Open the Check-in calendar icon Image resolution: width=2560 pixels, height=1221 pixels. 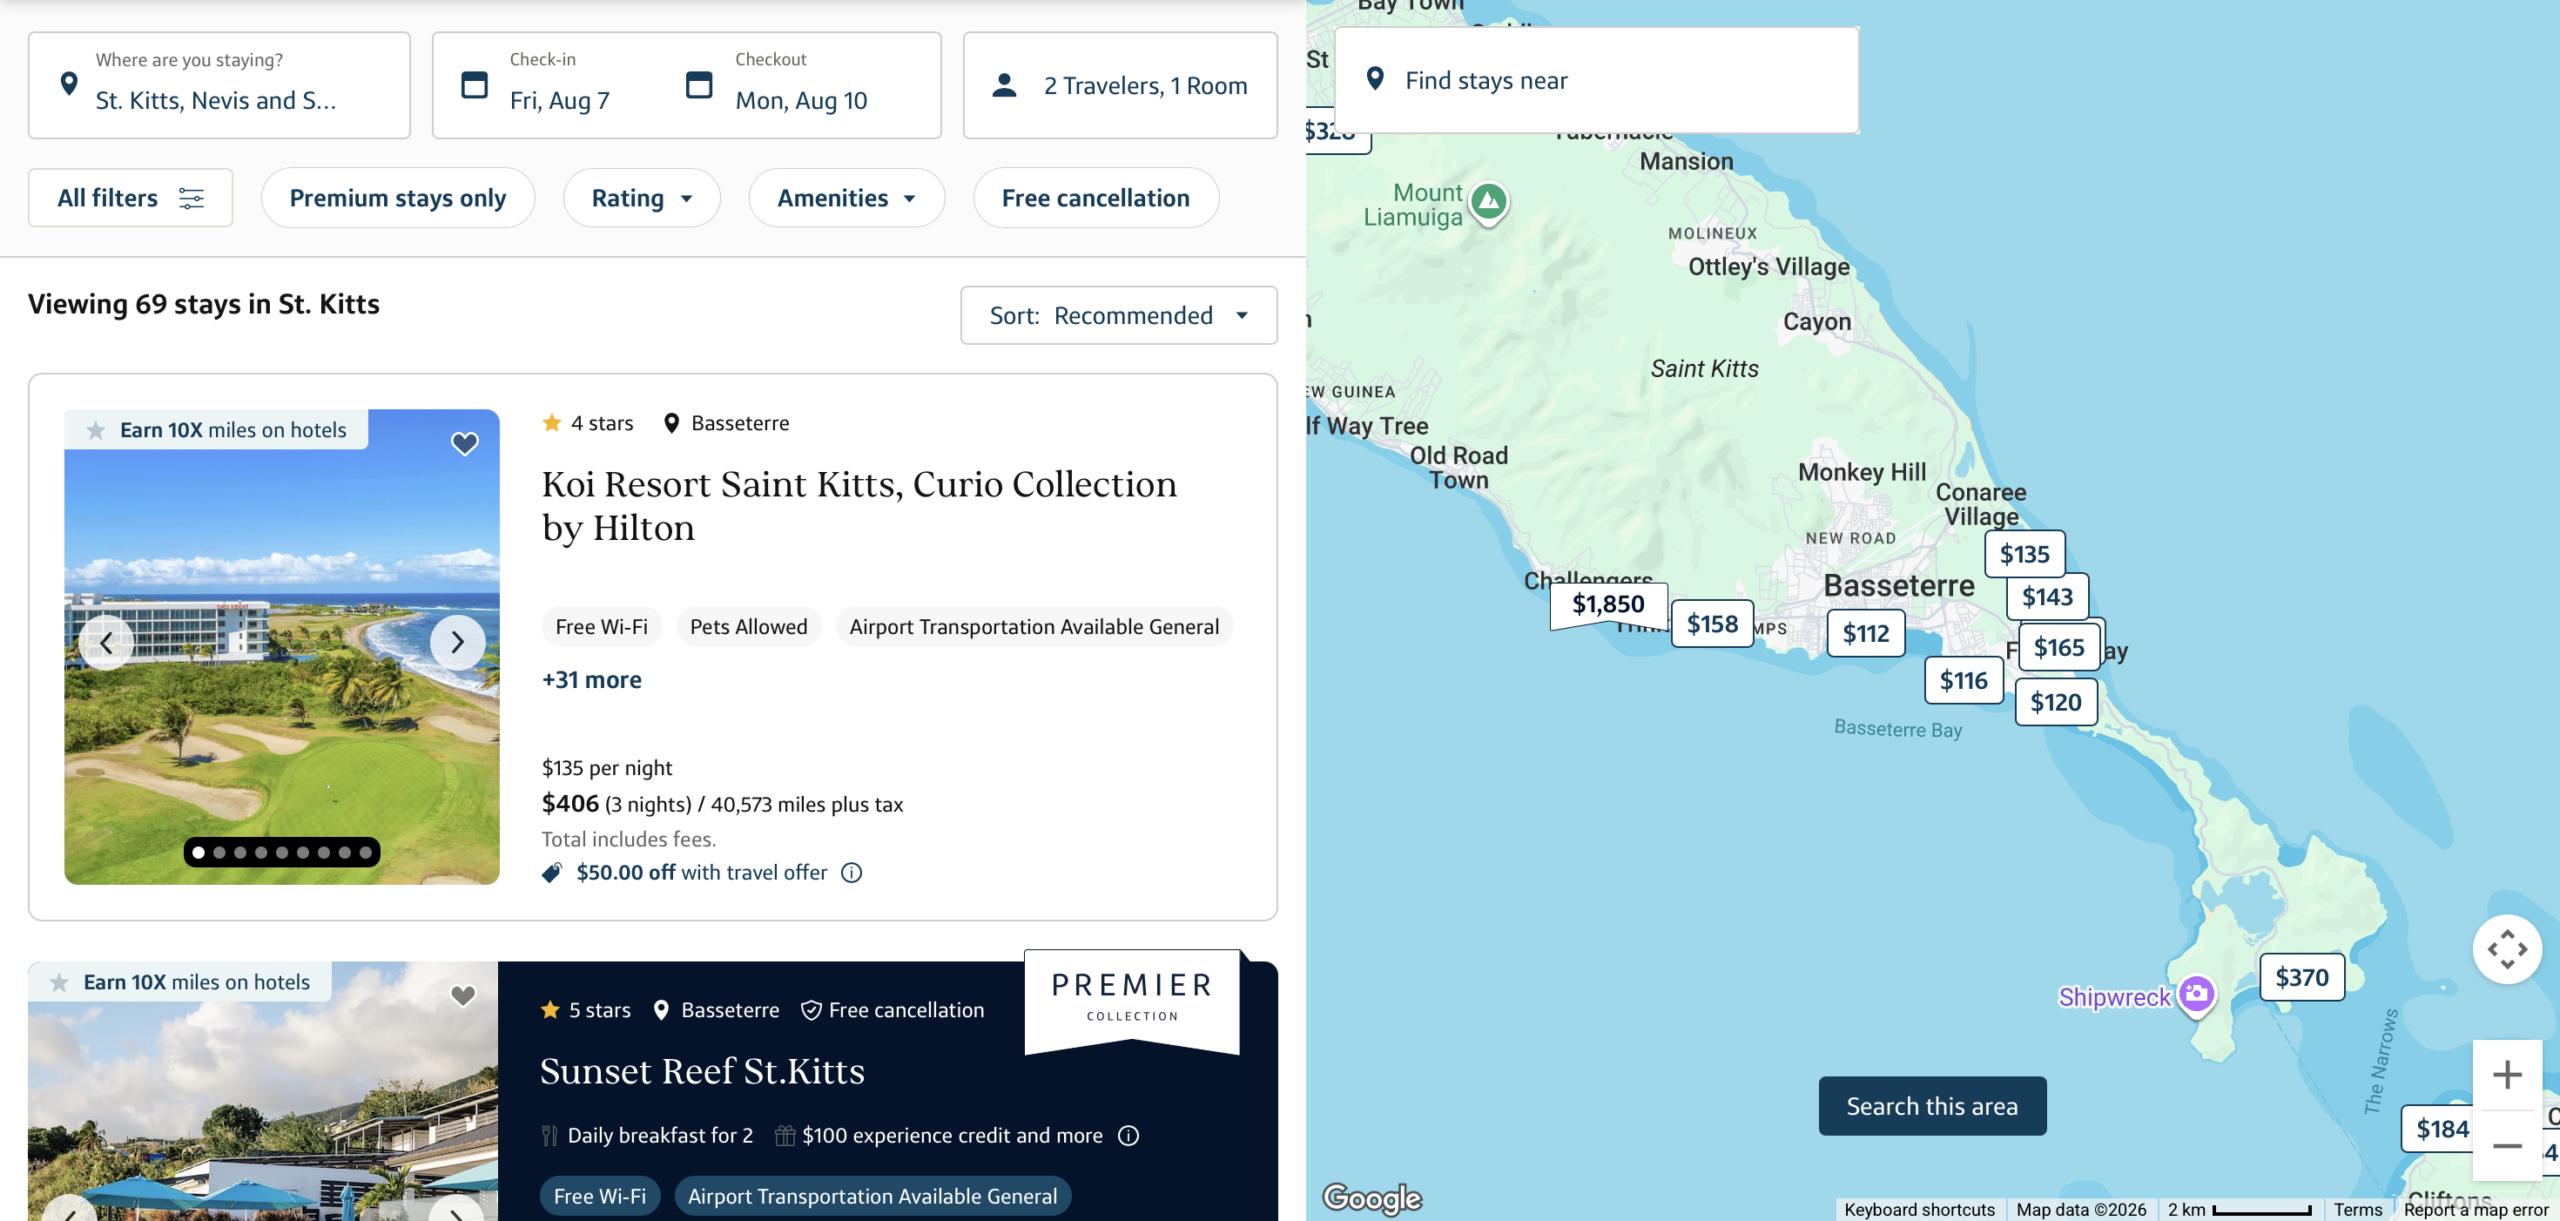[474, 85]
